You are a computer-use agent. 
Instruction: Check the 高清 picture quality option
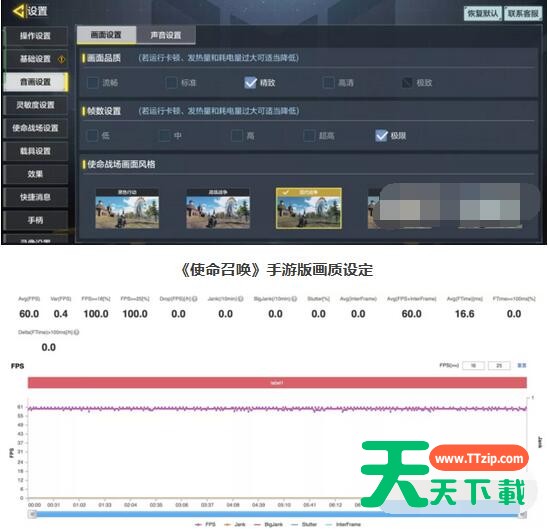point(329,83)
